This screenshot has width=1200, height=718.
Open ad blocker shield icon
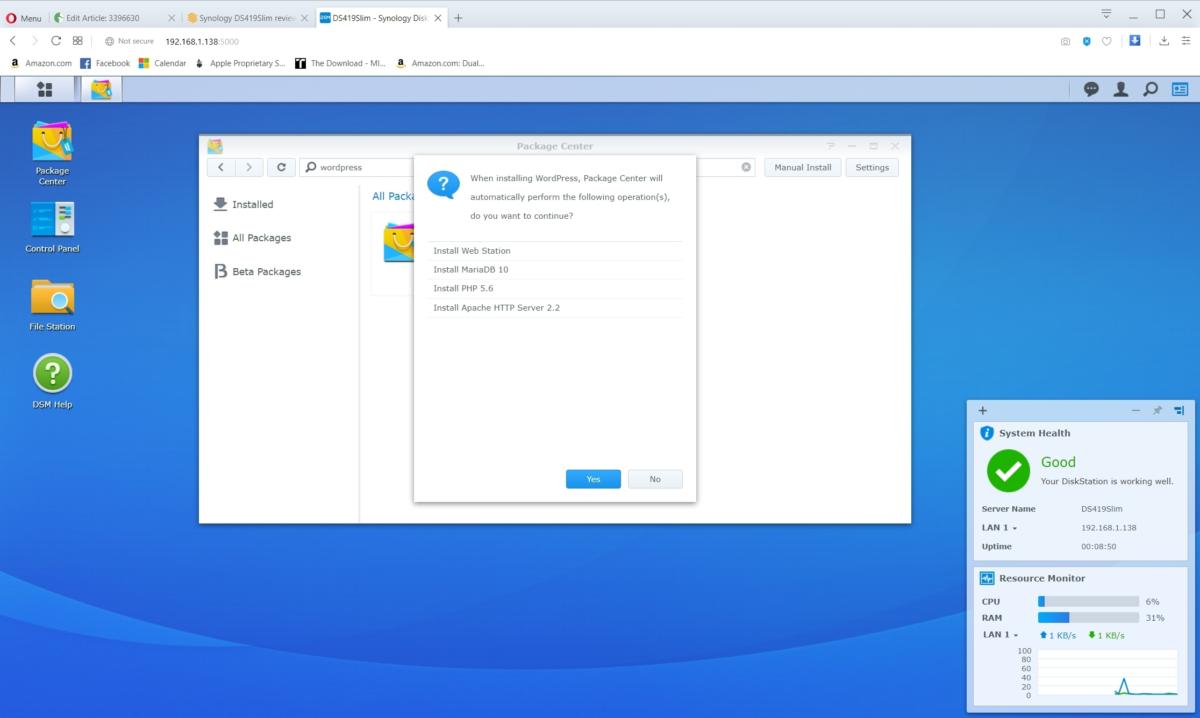click(1087, 41)
